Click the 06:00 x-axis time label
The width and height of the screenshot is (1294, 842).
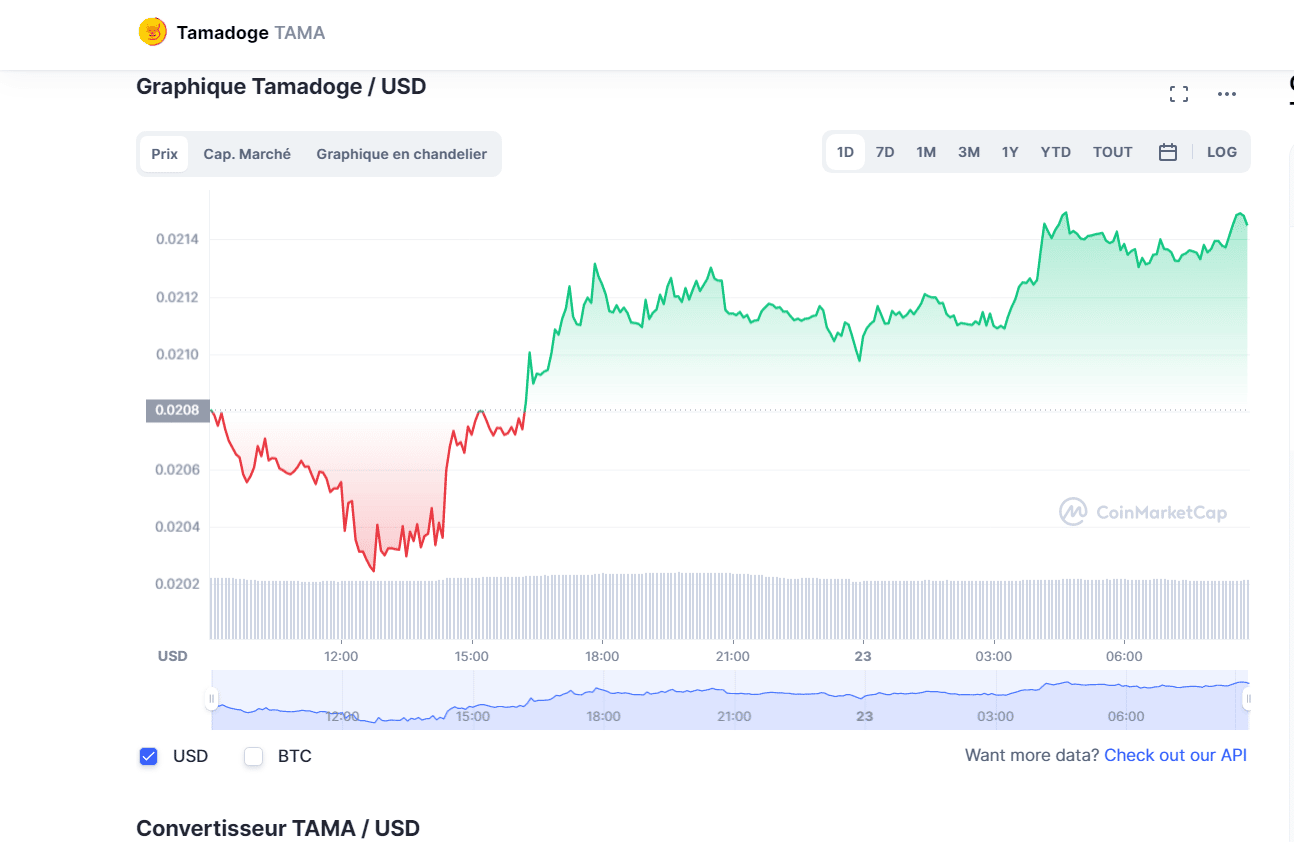1124,656
